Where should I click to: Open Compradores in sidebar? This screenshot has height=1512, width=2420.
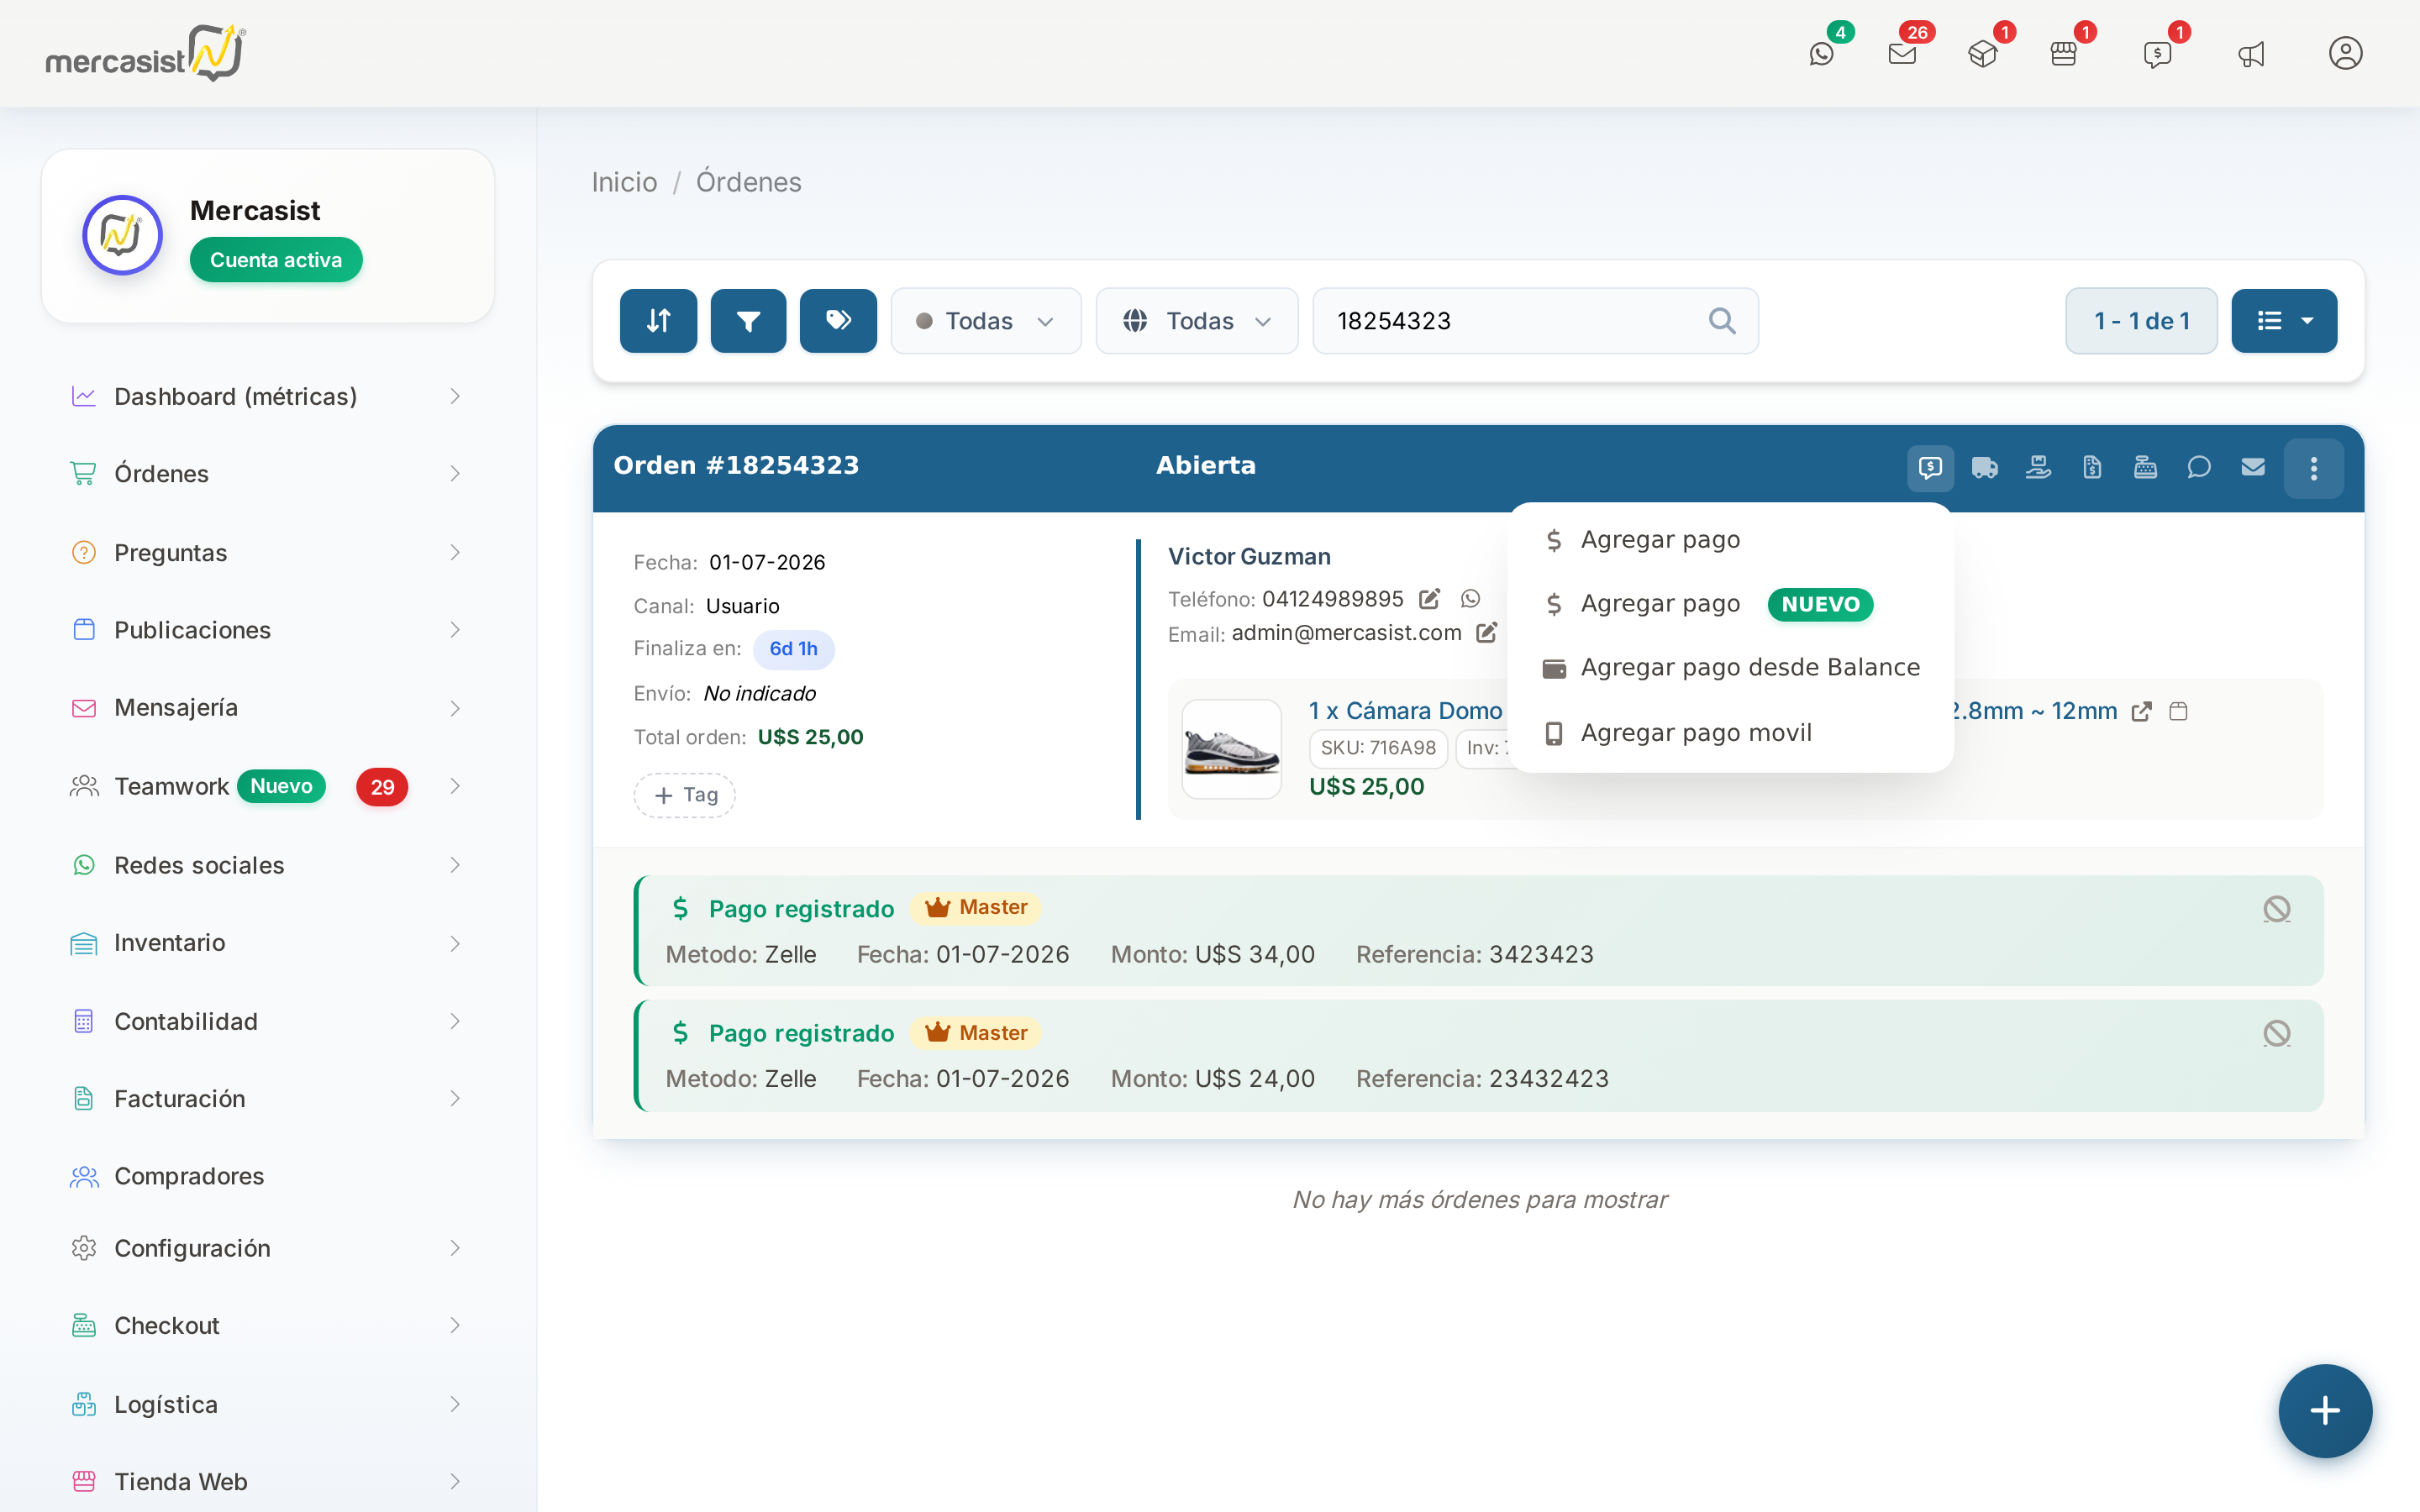[x=268, y=1176]
